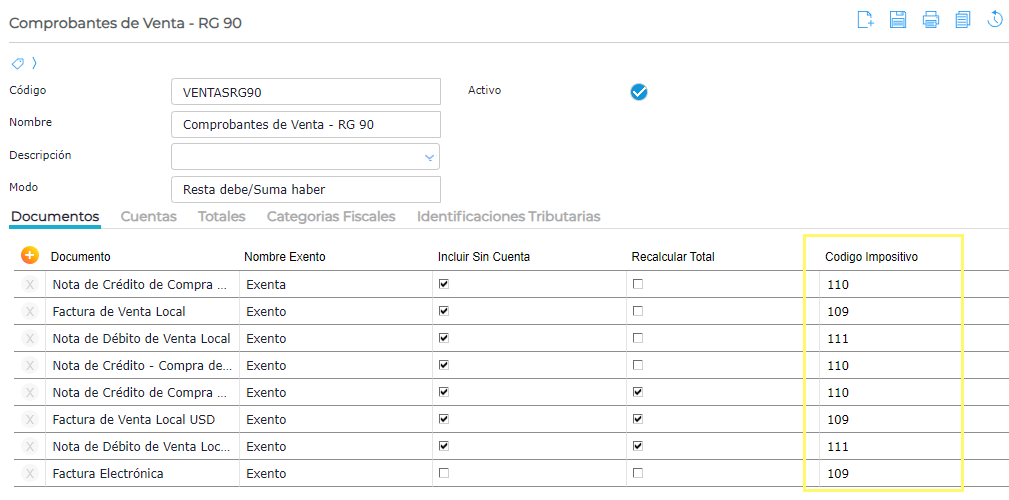Click the chevron next to the tag icon

click(35, 63)
